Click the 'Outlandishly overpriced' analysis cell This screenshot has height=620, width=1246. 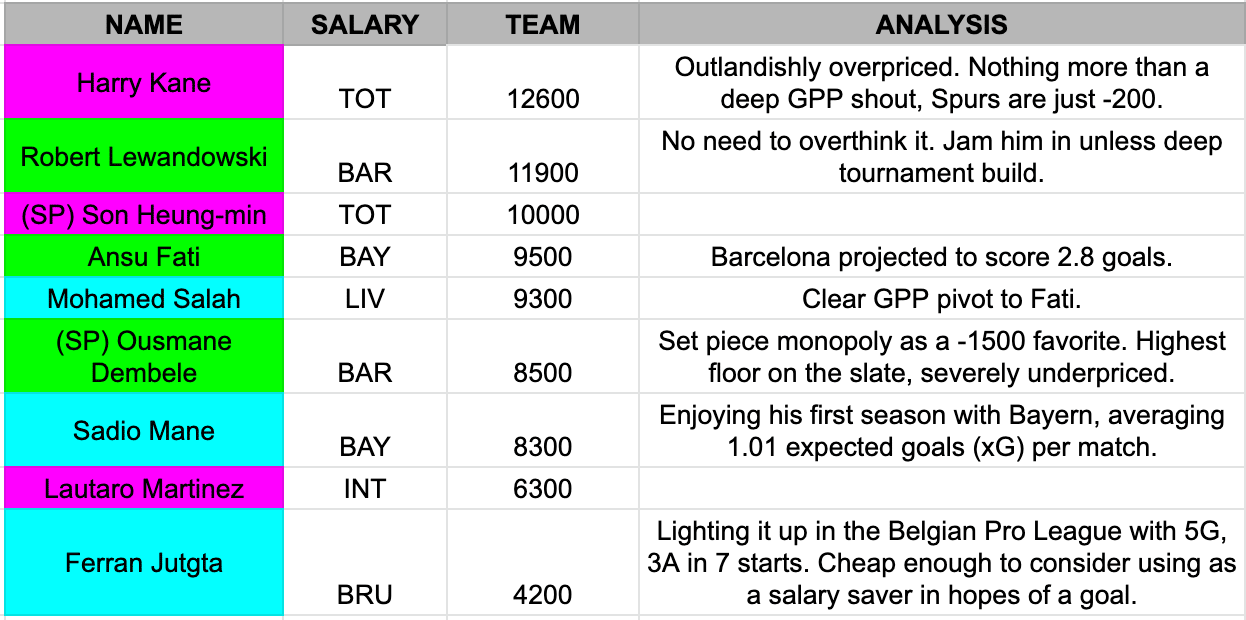click(942, 82)
